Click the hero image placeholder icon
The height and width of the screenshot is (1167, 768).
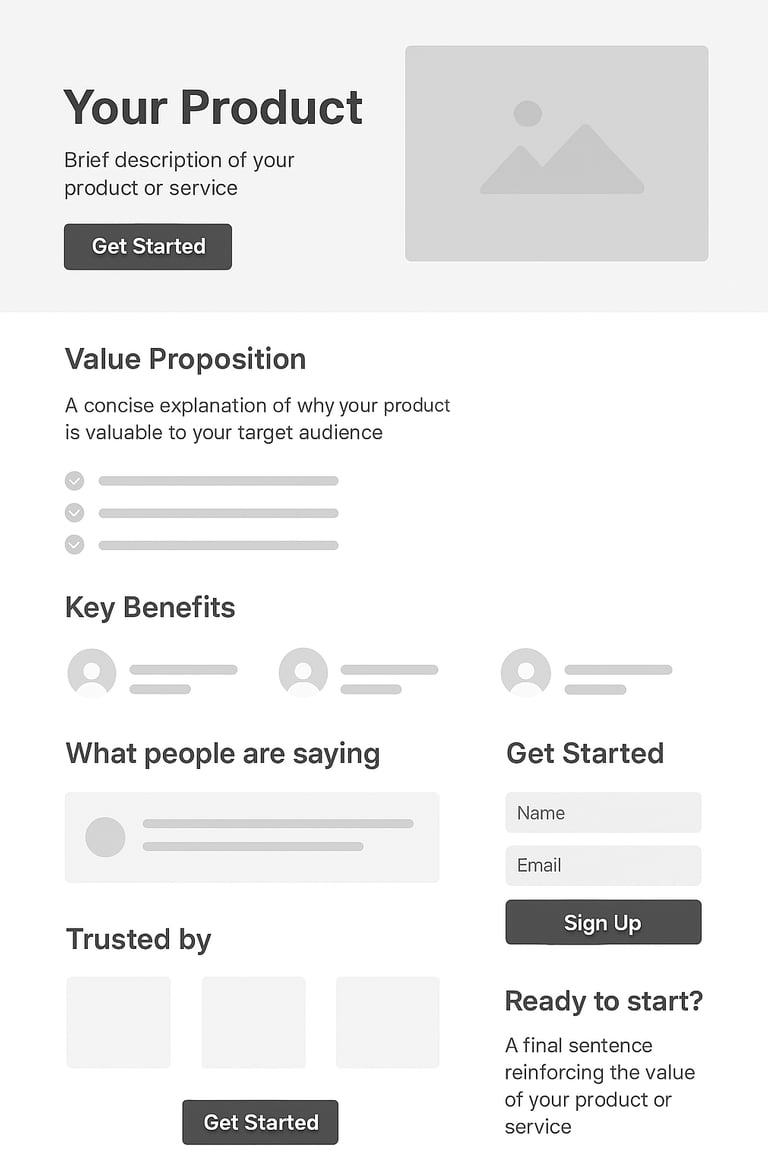click(x=558, y=150)
